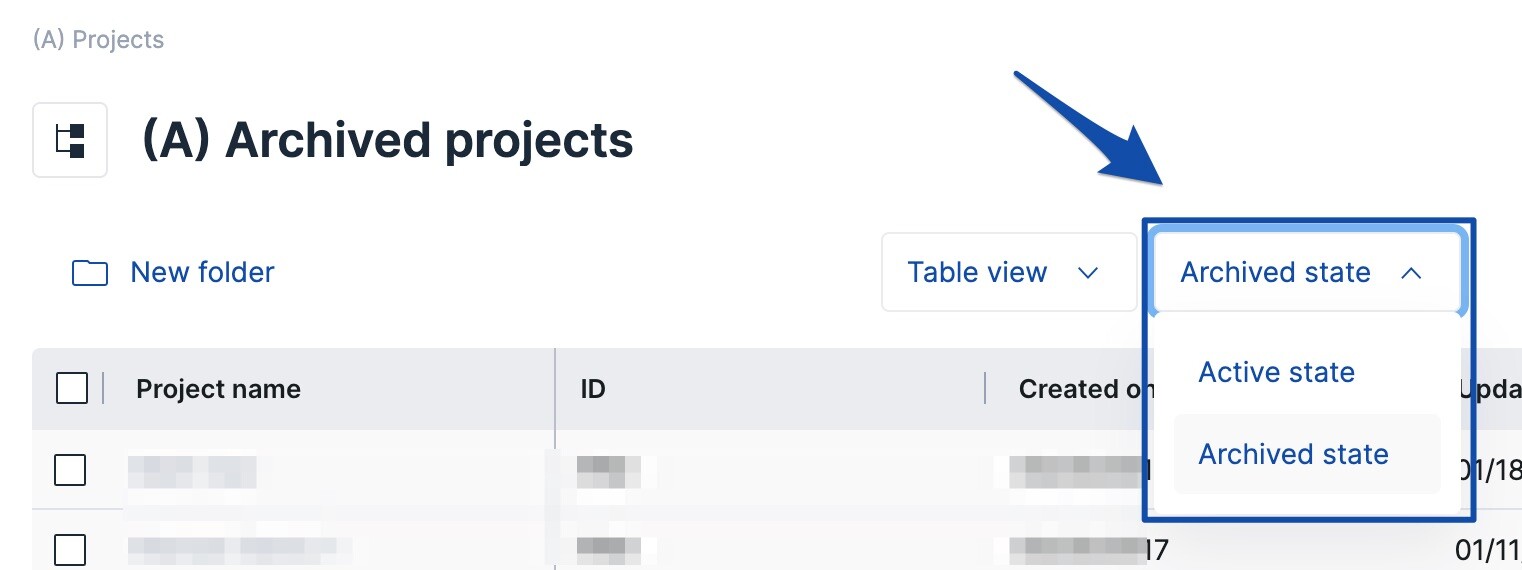The width and height of the screenshot is (1522, 570).
Task: Open the first row's blurred project name
Action: click(192, 470)
